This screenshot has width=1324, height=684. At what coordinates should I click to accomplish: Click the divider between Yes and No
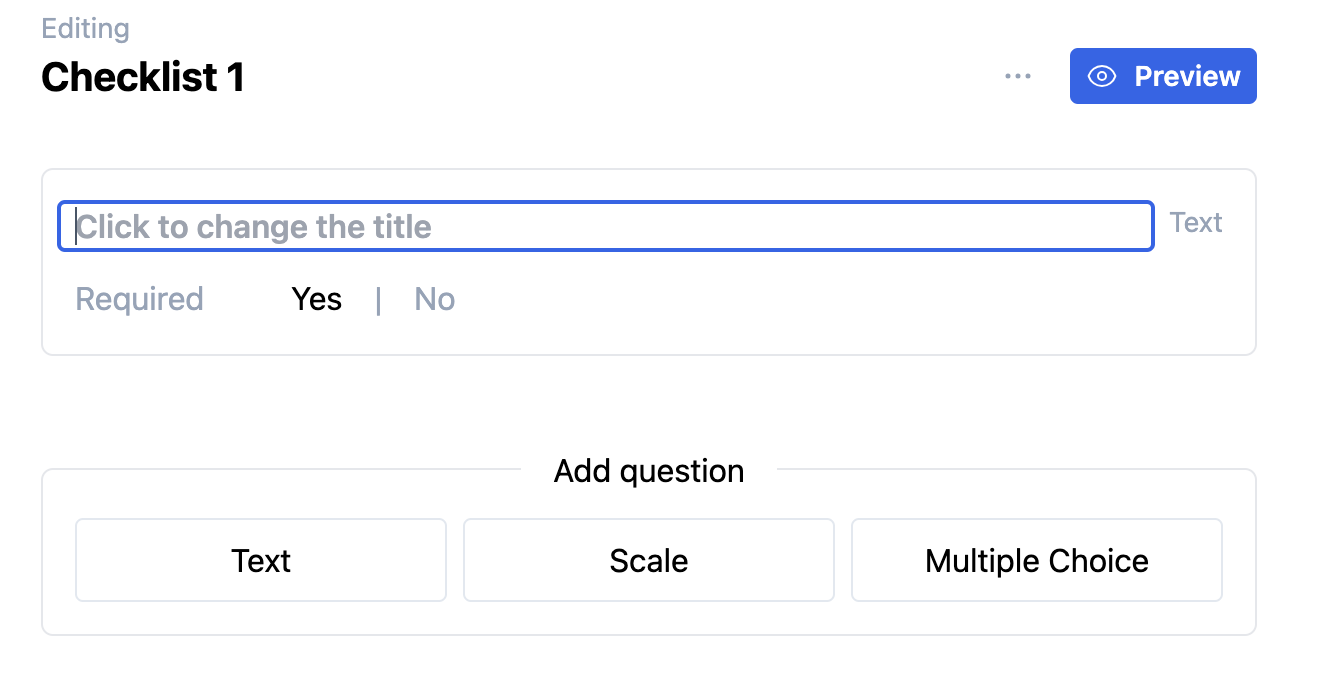pyautogui.click(x=378, y=299)
